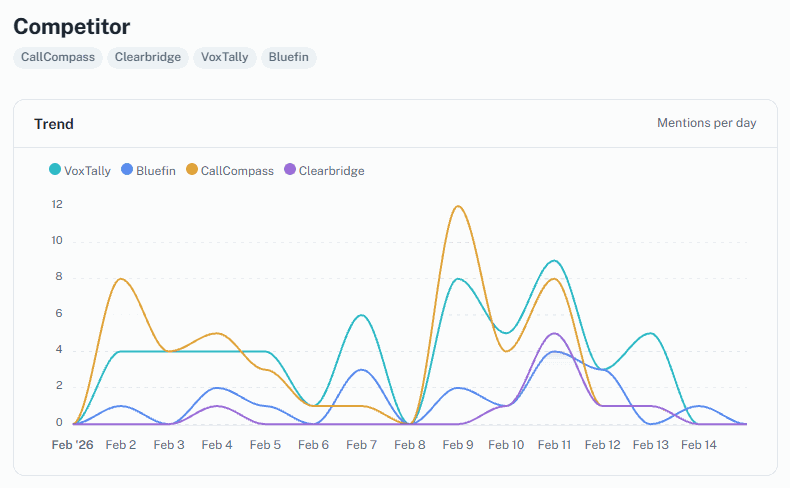The height and width of the screenshot is (488, 790).
Task: Select the Bluefin competitor chip
Action: [x=289, y=57]
